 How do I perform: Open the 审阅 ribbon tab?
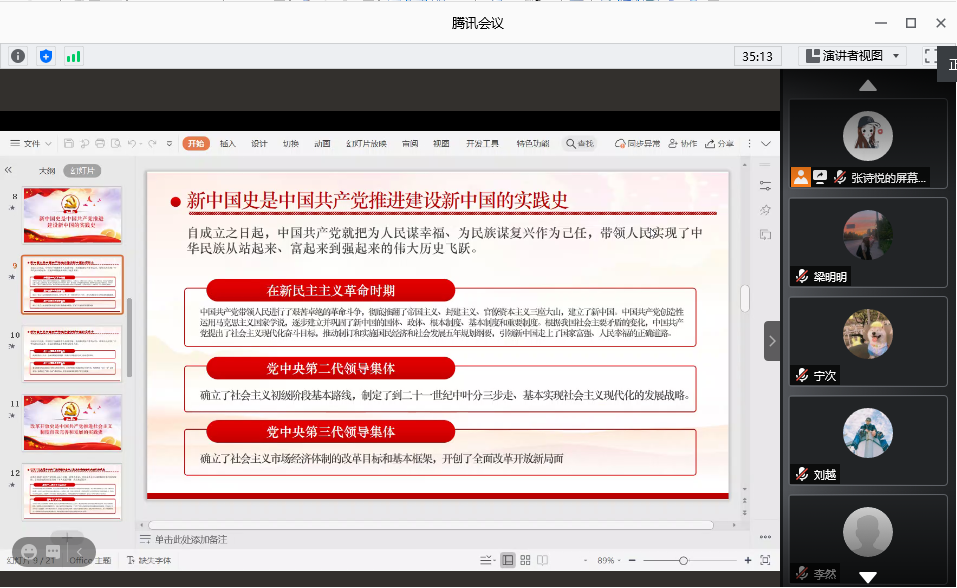410,143
